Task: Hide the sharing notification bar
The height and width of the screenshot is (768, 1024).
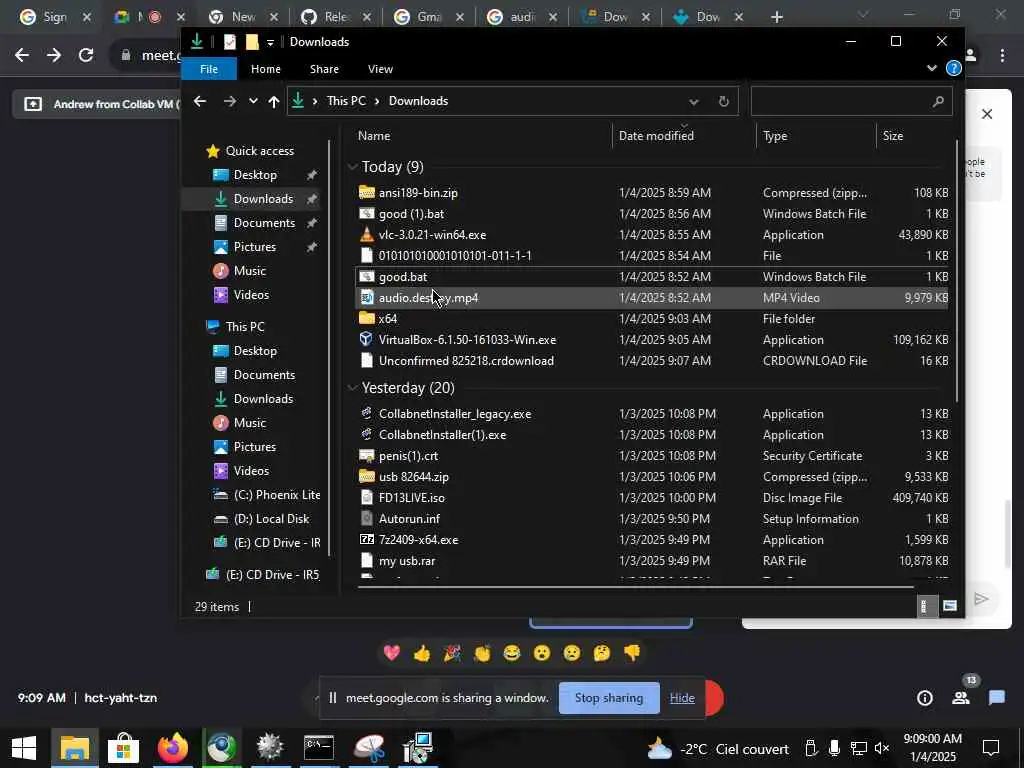Action: coord(682,698)
